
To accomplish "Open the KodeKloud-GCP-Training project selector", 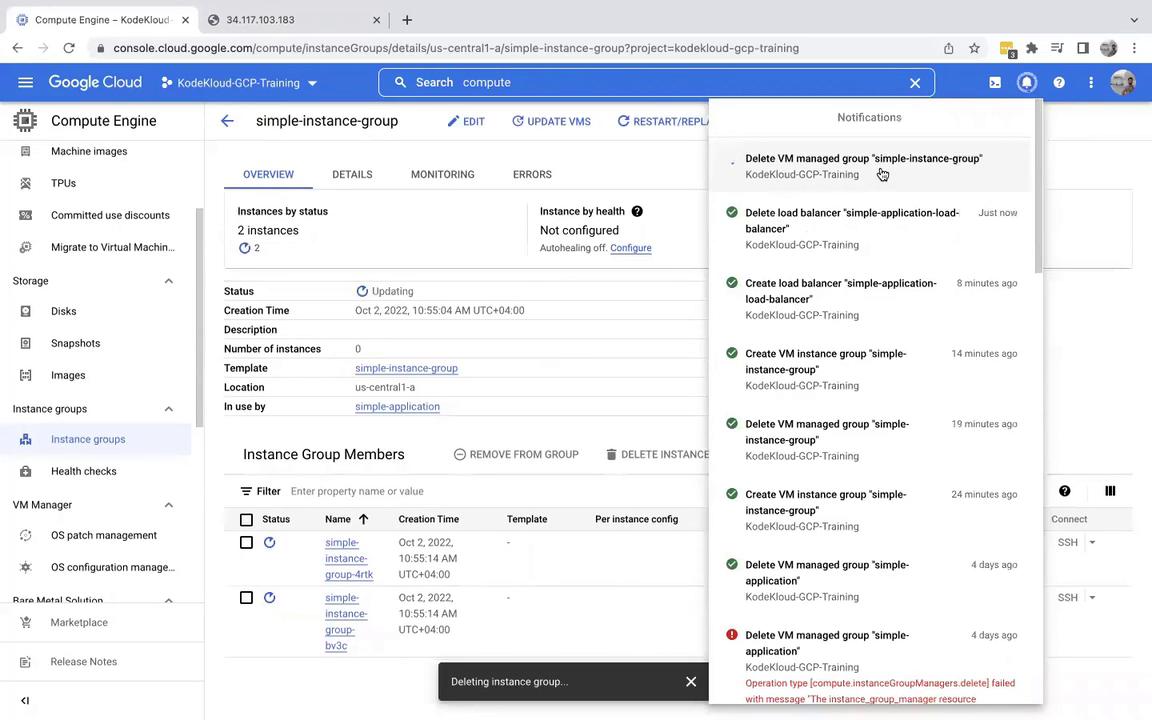I will coord(239,83).
